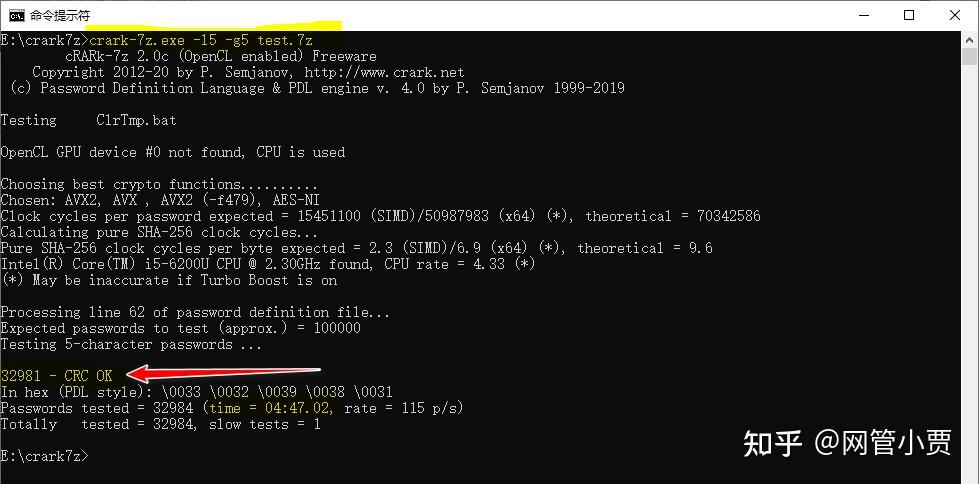This screenshot has width=979, height=484.
Task: Click the scrollbar up arrow
Action: 970,40
